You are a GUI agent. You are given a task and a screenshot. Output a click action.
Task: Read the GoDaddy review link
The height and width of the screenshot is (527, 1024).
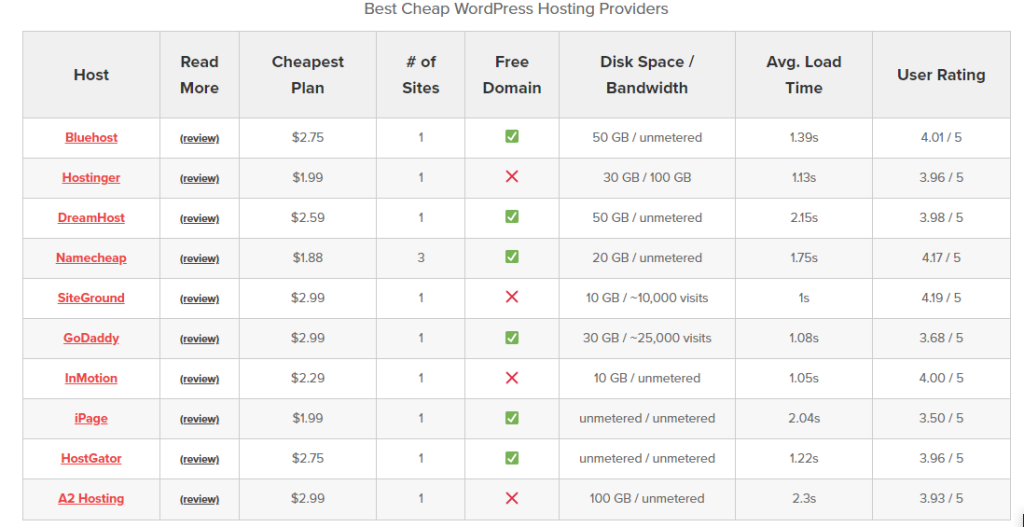coord(200,339)
